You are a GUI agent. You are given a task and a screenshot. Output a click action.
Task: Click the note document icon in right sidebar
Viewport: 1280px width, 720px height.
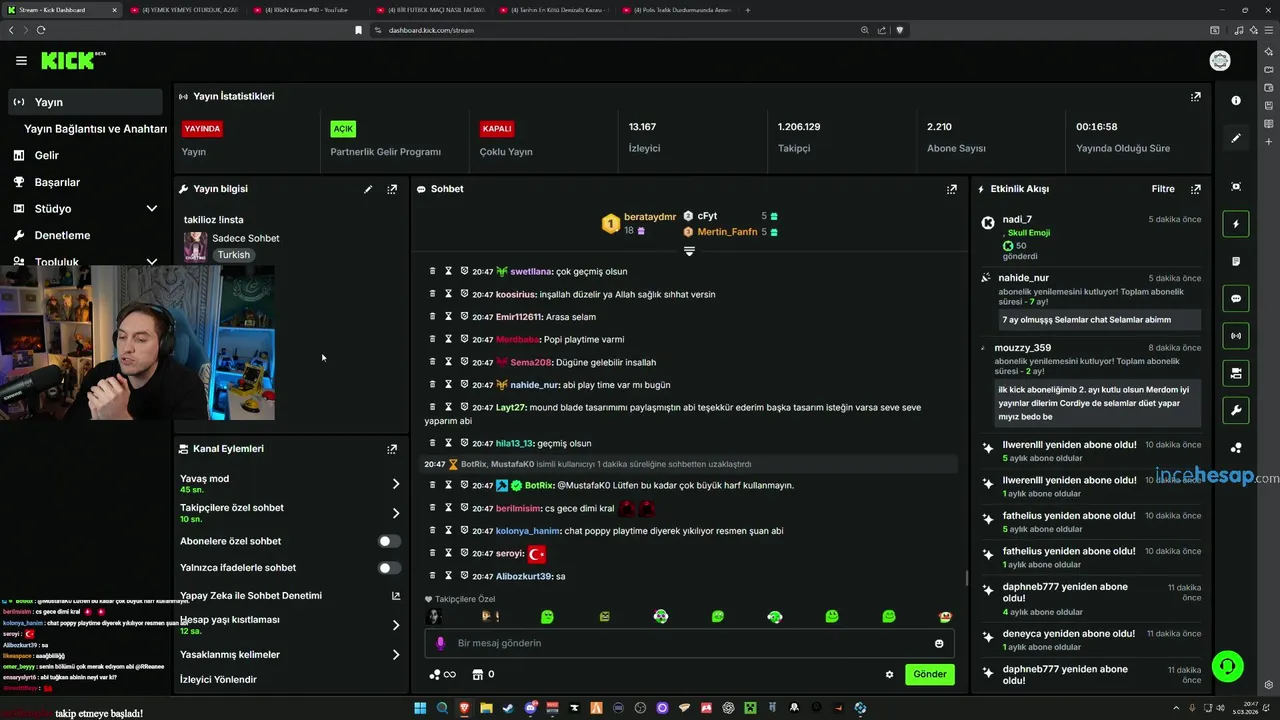[x=1236, y=261]
